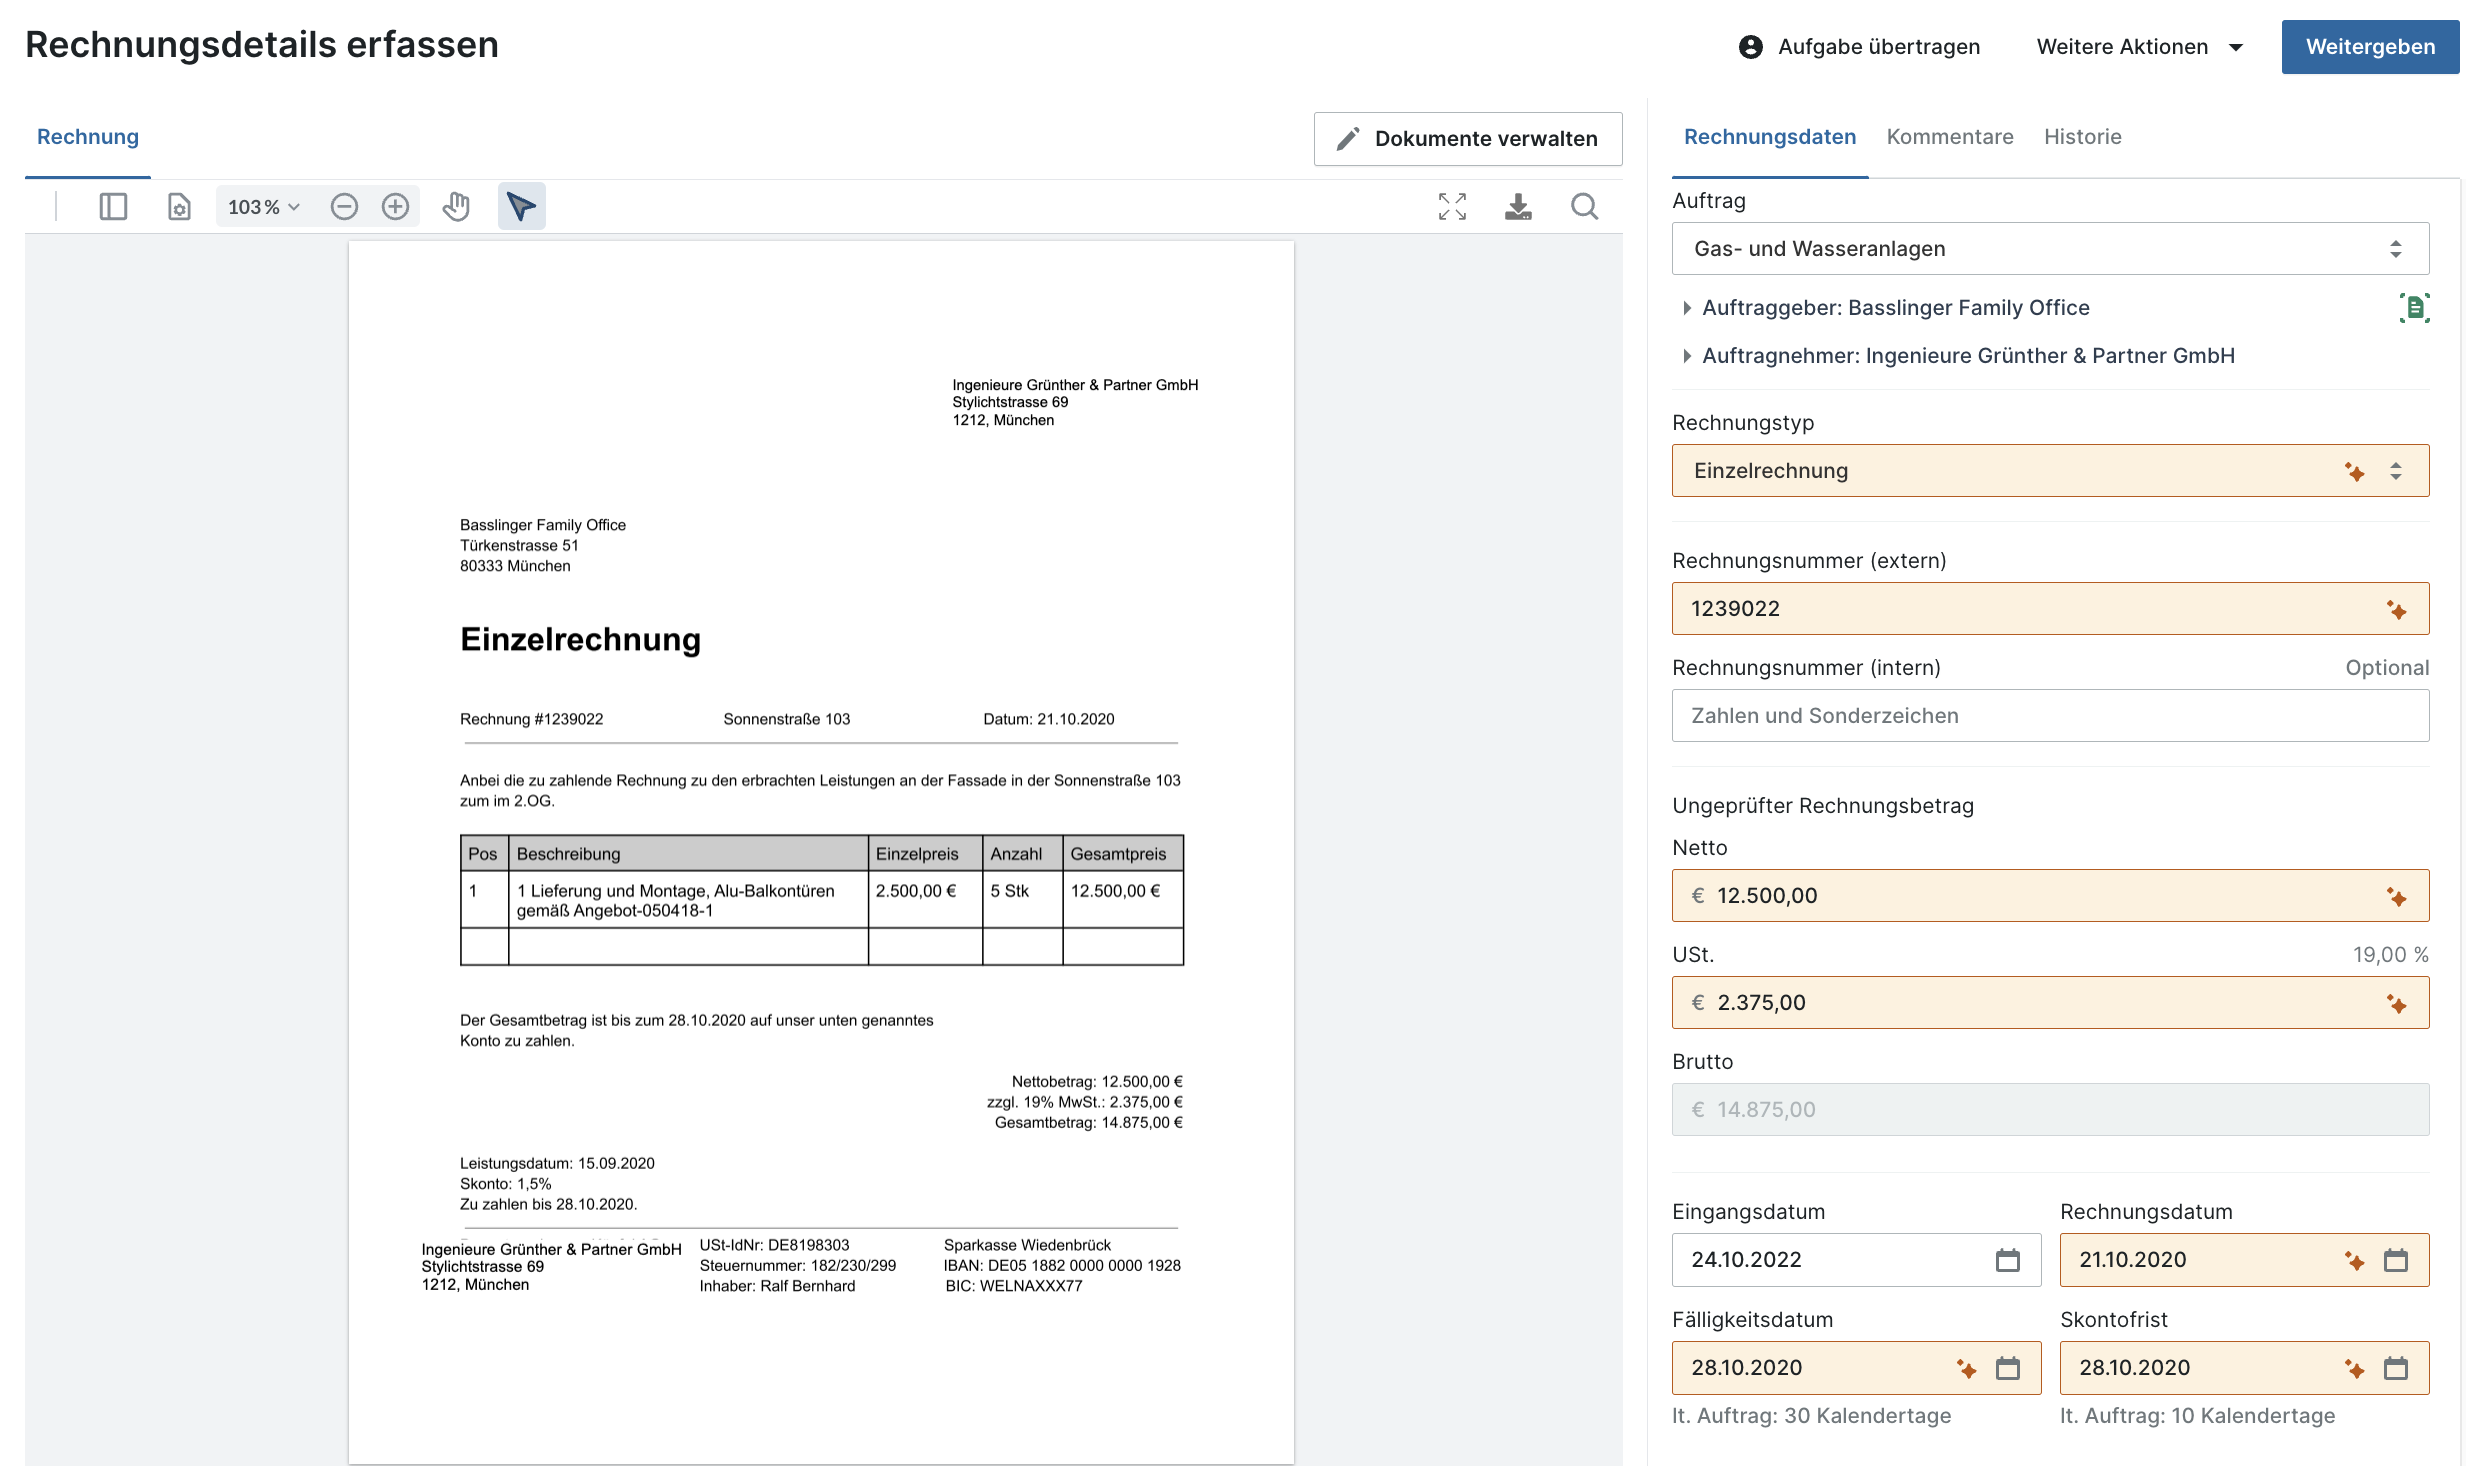Open search in the document viewer
This screenshot has height=1466, width=2466.
coord(1584,207)
